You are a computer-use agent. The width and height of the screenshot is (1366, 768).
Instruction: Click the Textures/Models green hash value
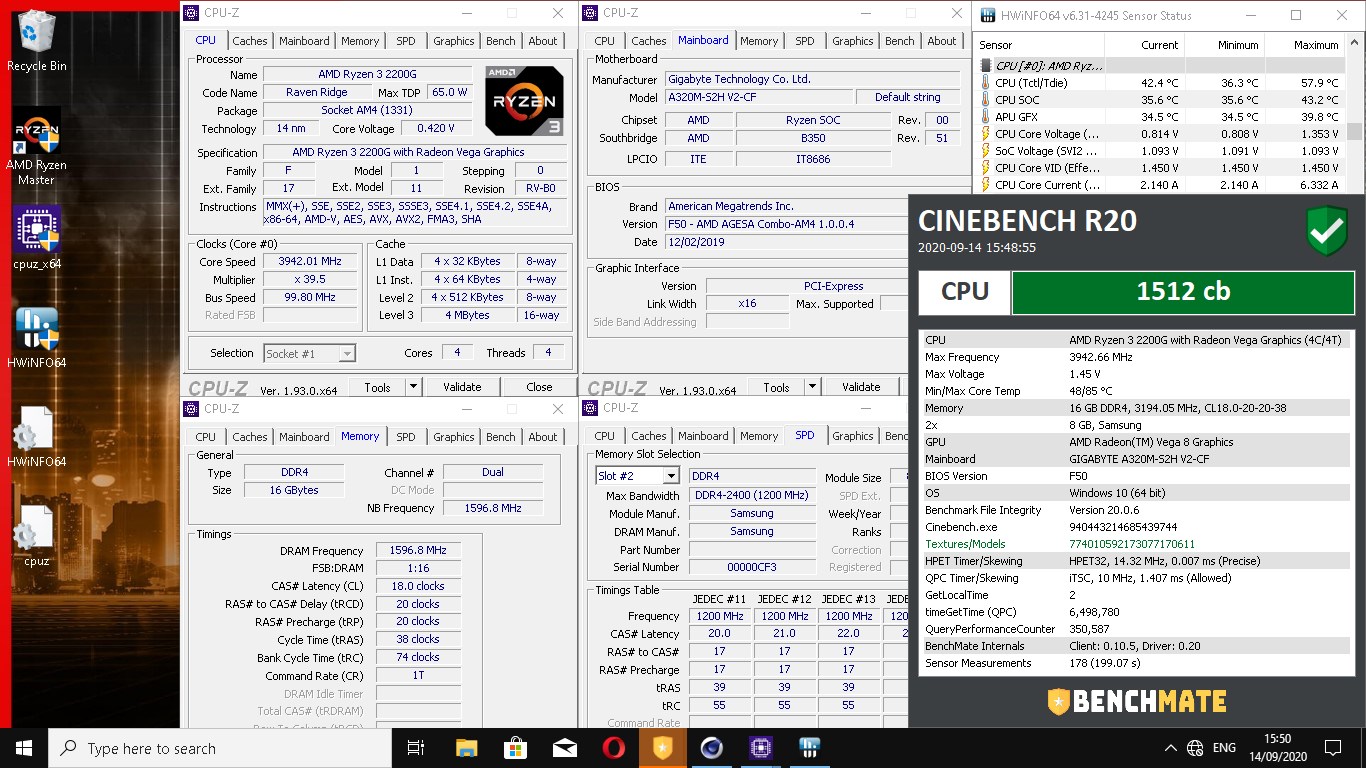(x=1132, y=544)
